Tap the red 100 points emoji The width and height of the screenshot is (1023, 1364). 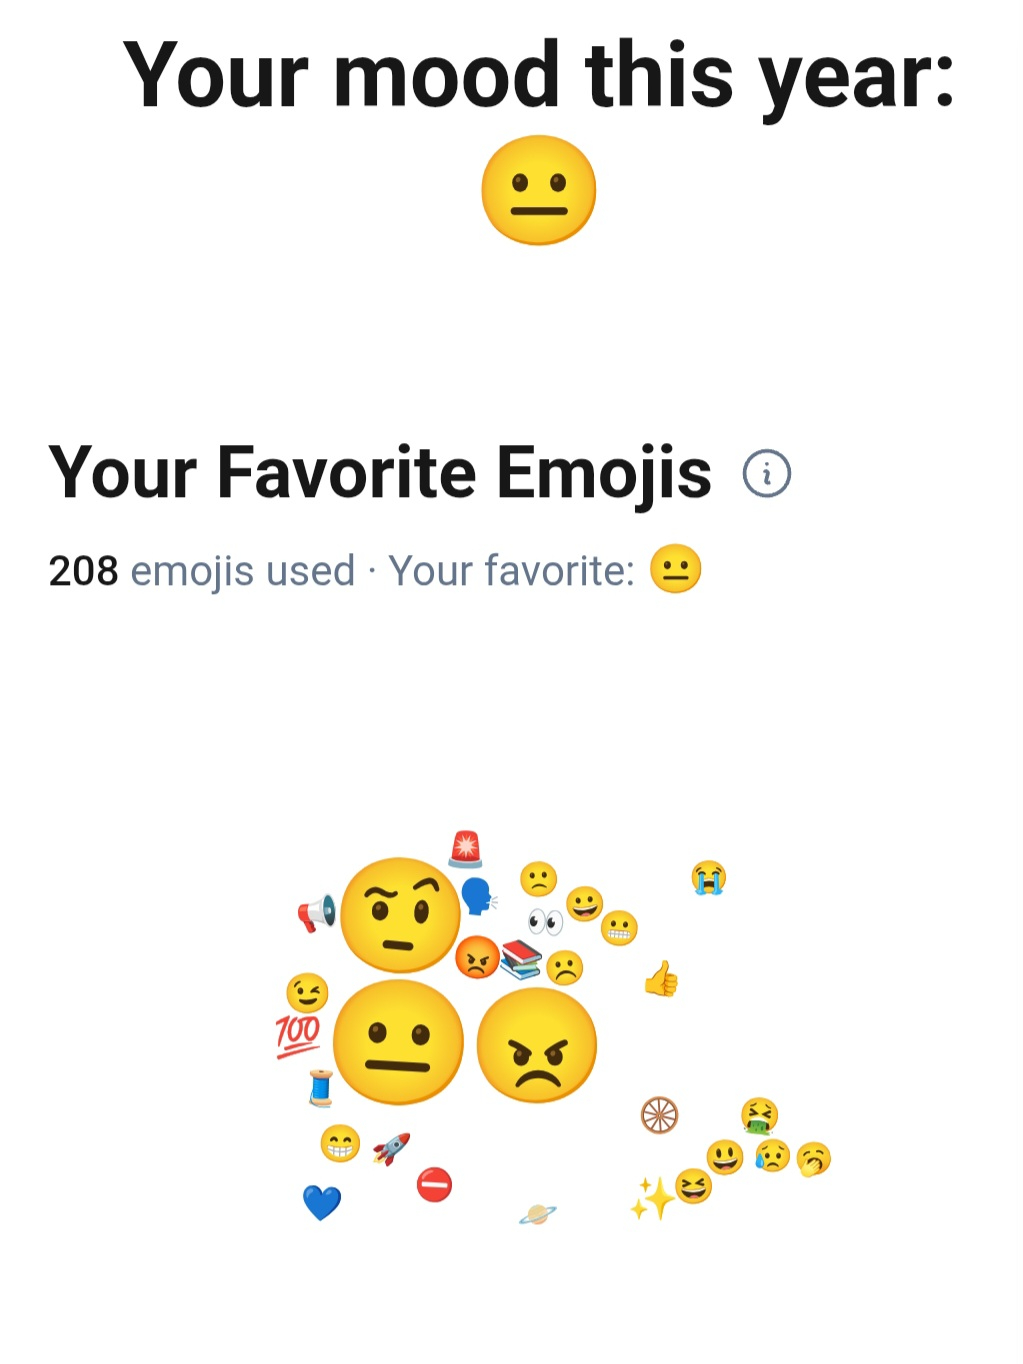tap(298, 1035)
